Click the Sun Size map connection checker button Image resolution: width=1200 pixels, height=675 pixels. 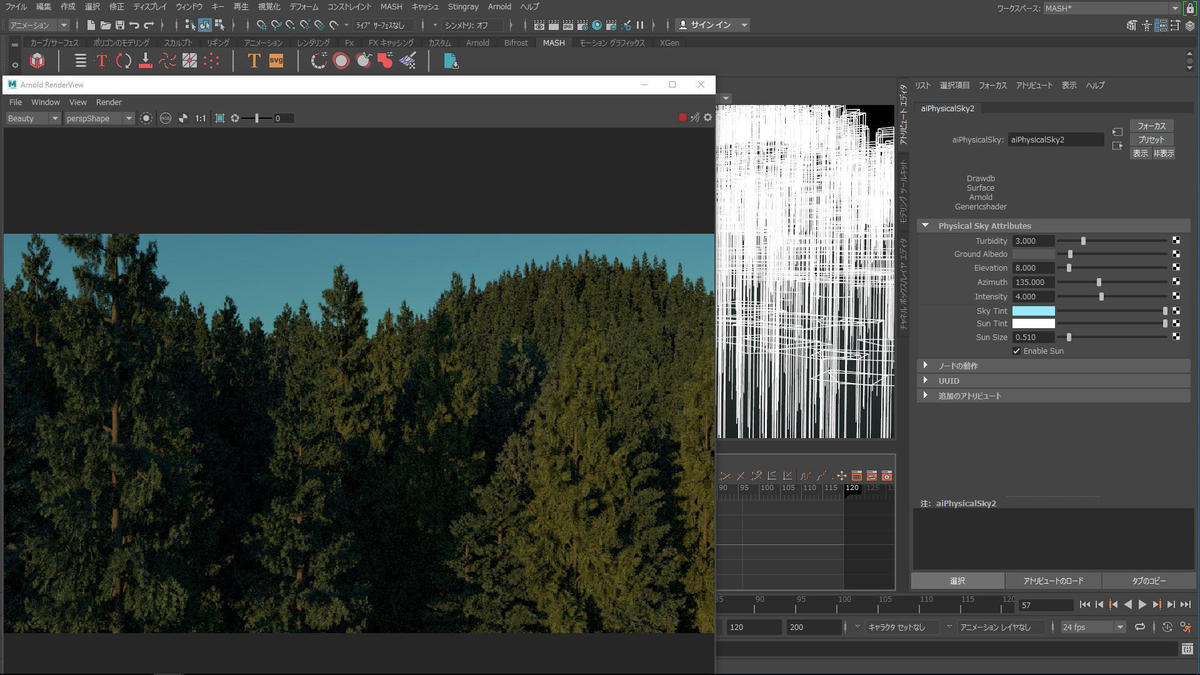pos(1176,337)
